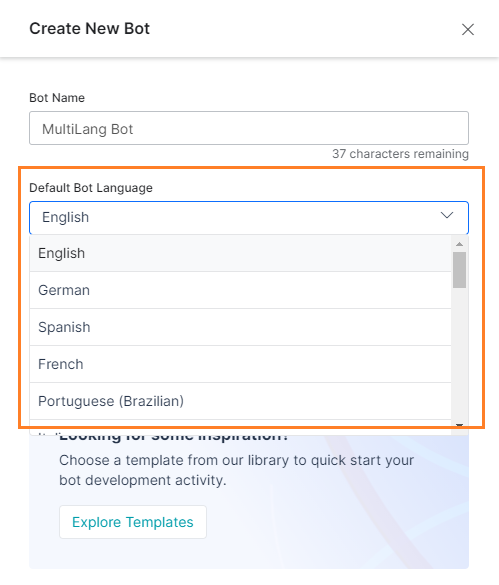This screenshot has height=585, width=499.
Task: Click the Default Bot Language label
Action: point(91,188)
